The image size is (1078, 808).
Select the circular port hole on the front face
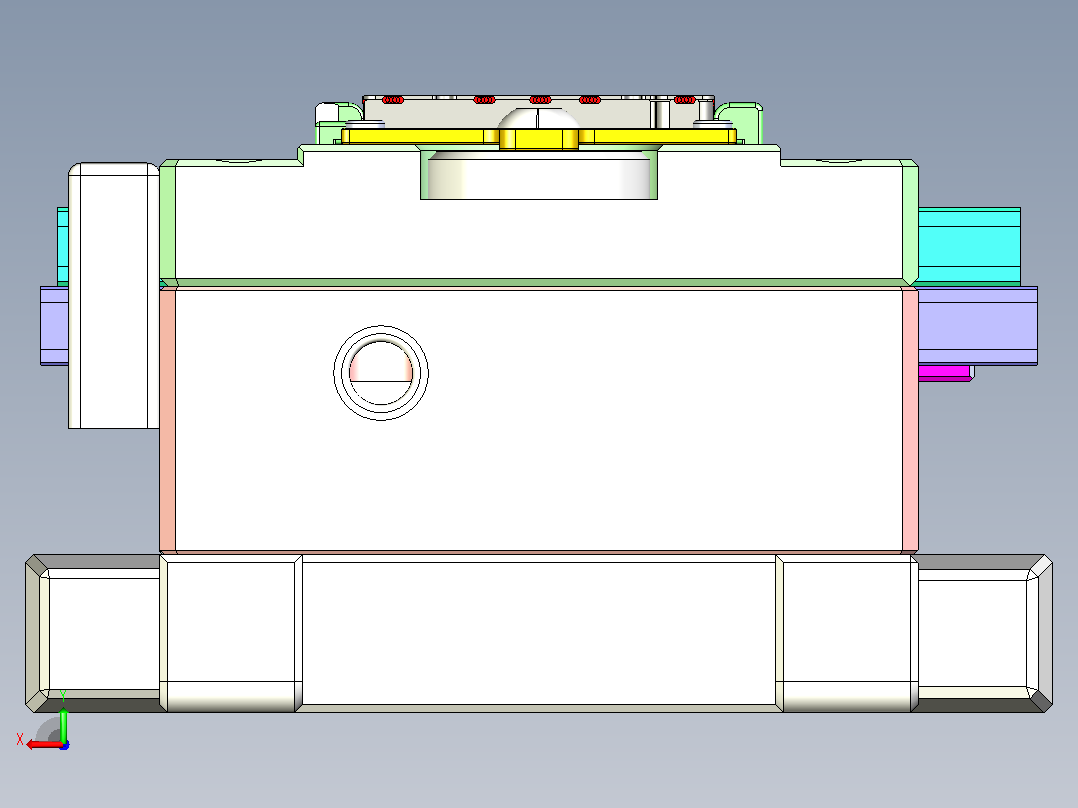(381, 373)
